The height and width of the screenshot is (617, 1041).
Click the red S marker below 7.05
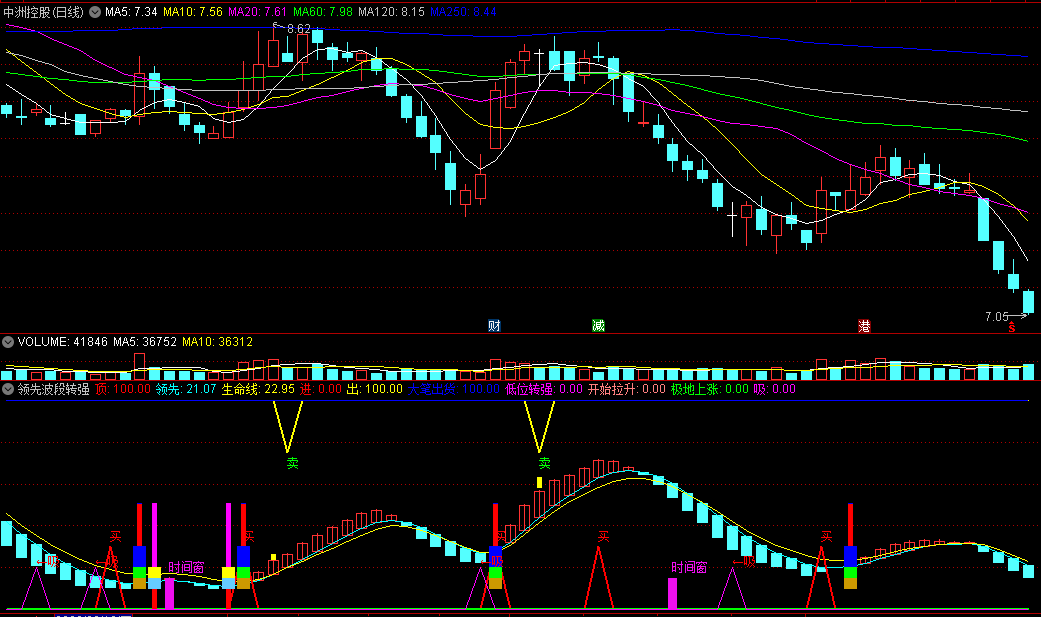[x=1012, y=327]
